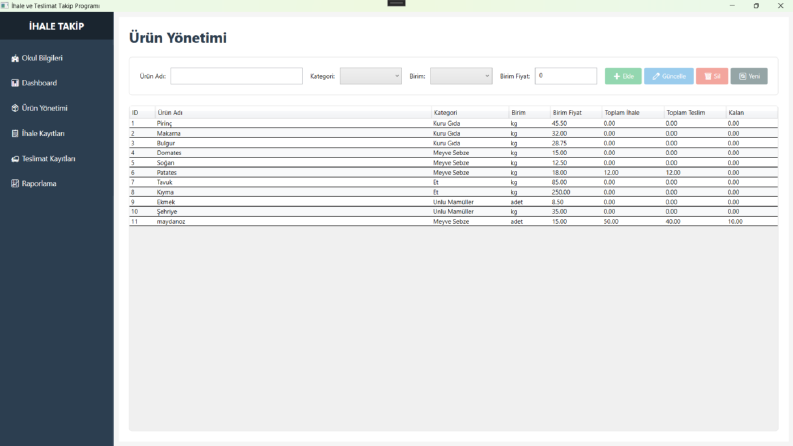Image resolution: width=793 pixels, height=446 pixels.
Task: Go to Dashboard page
Action: [x=57, y=83]
